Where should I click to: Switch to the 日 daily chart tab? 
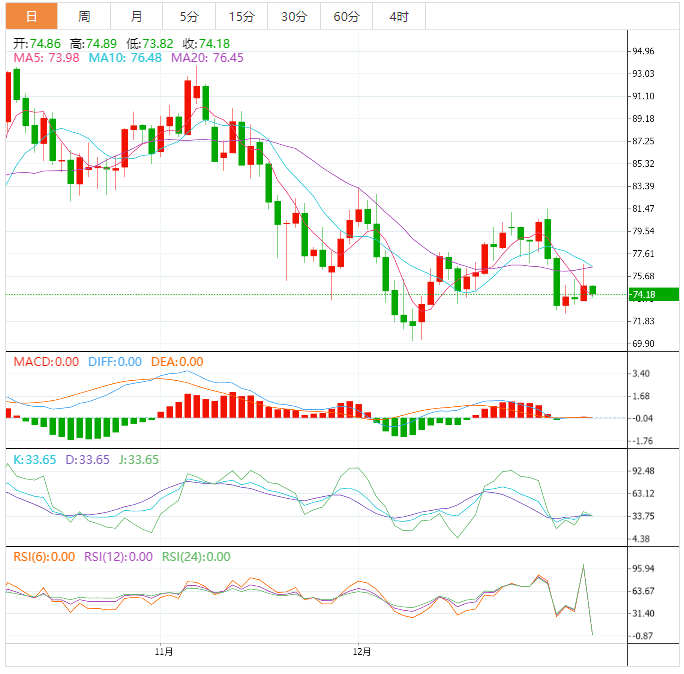[31, 16]
